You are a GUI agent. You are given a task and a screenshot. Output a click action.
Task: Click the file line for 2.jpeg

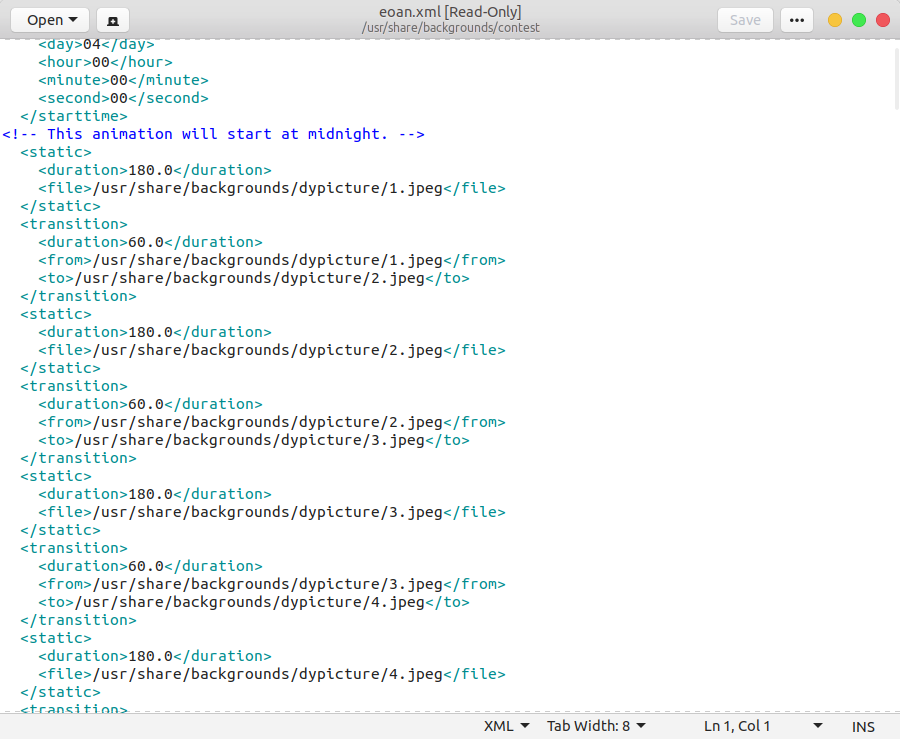272,350
